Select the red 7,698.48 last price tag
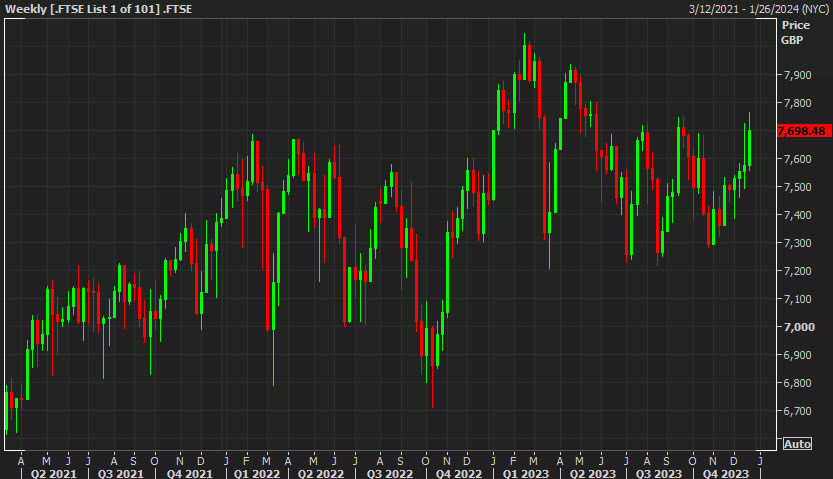The image size is (833, 479). (803, 131)
